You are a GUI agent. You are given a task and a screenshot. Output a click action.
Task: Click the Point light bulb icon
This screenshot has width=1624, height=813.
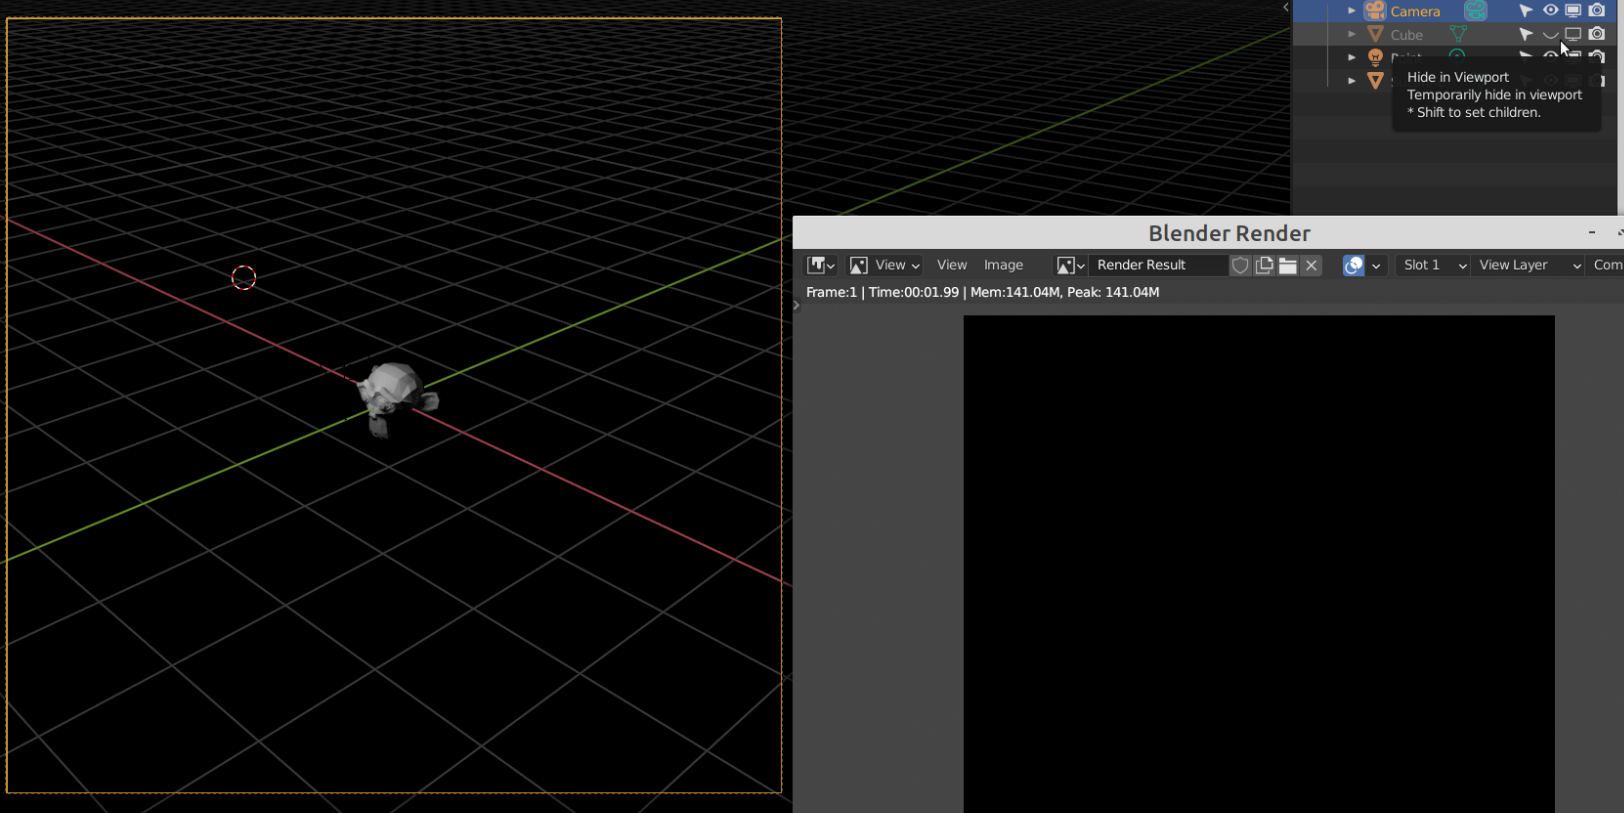[x=1376, y=57]
